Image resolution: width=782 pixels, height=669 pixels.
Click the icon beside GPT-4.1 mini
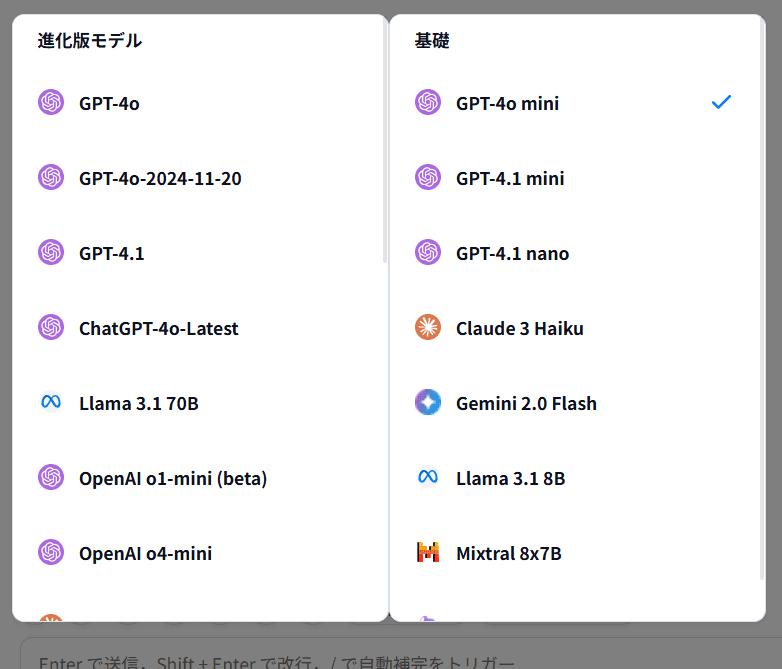428,177
